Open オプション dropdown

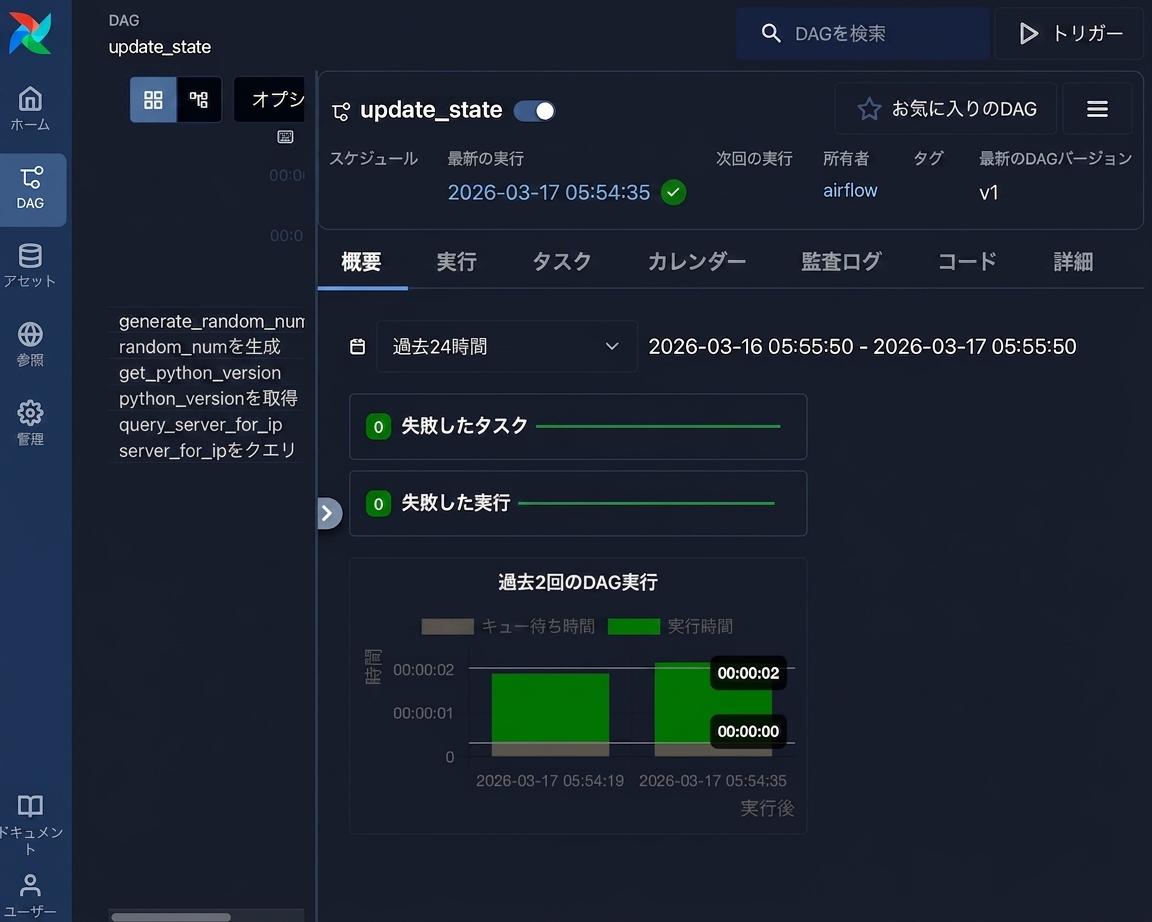(270, 100)
